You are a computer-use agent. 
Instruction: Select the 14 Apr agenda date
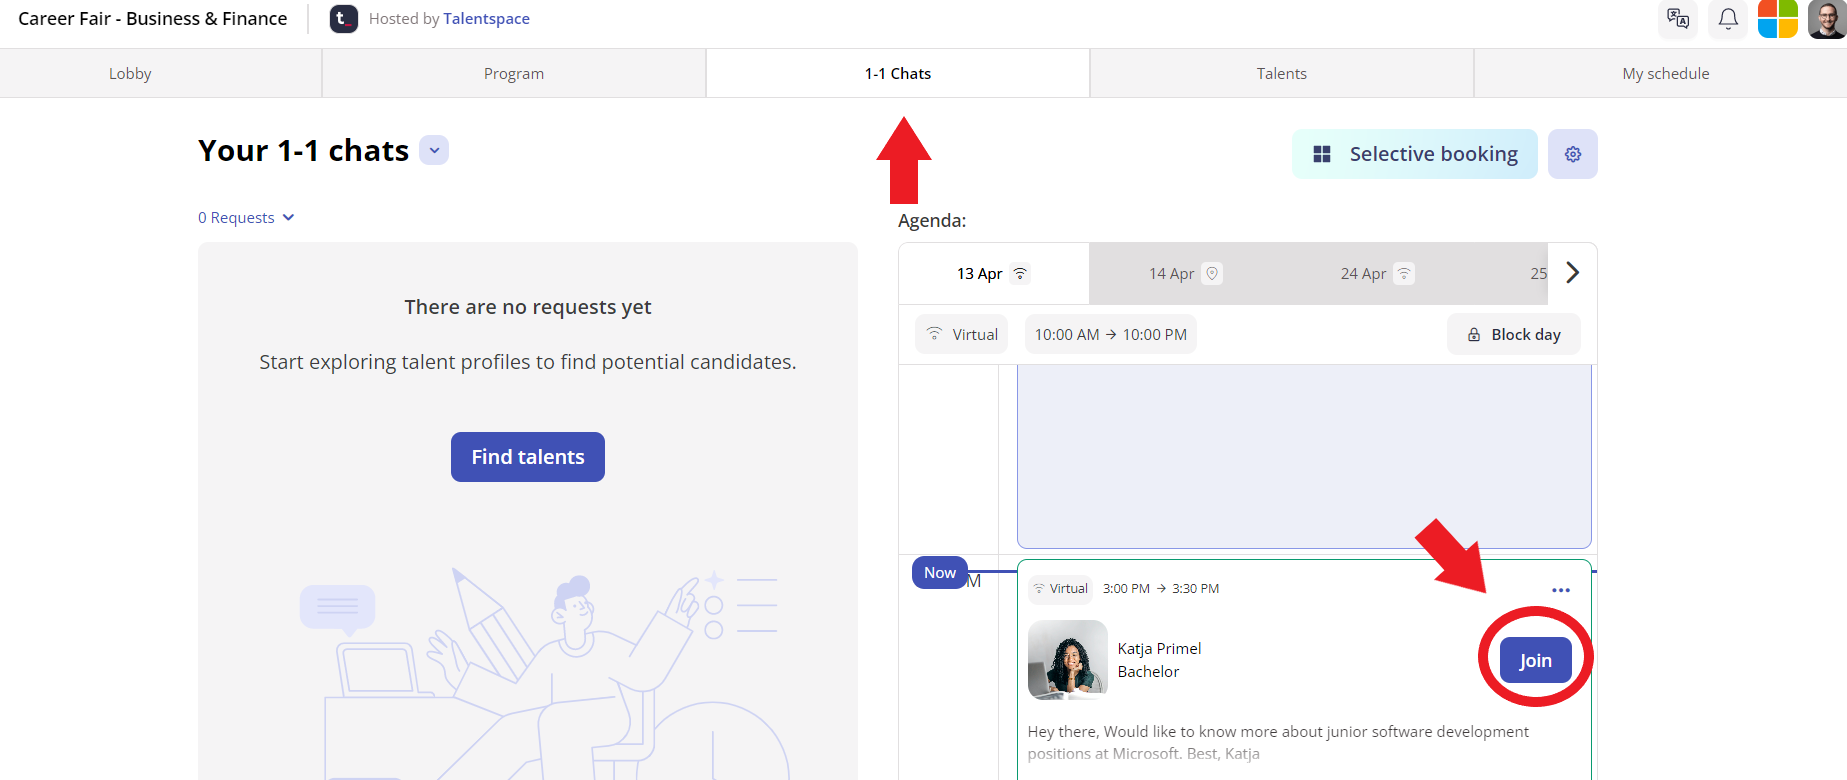pyautogui.click(x=1185, y=273)
